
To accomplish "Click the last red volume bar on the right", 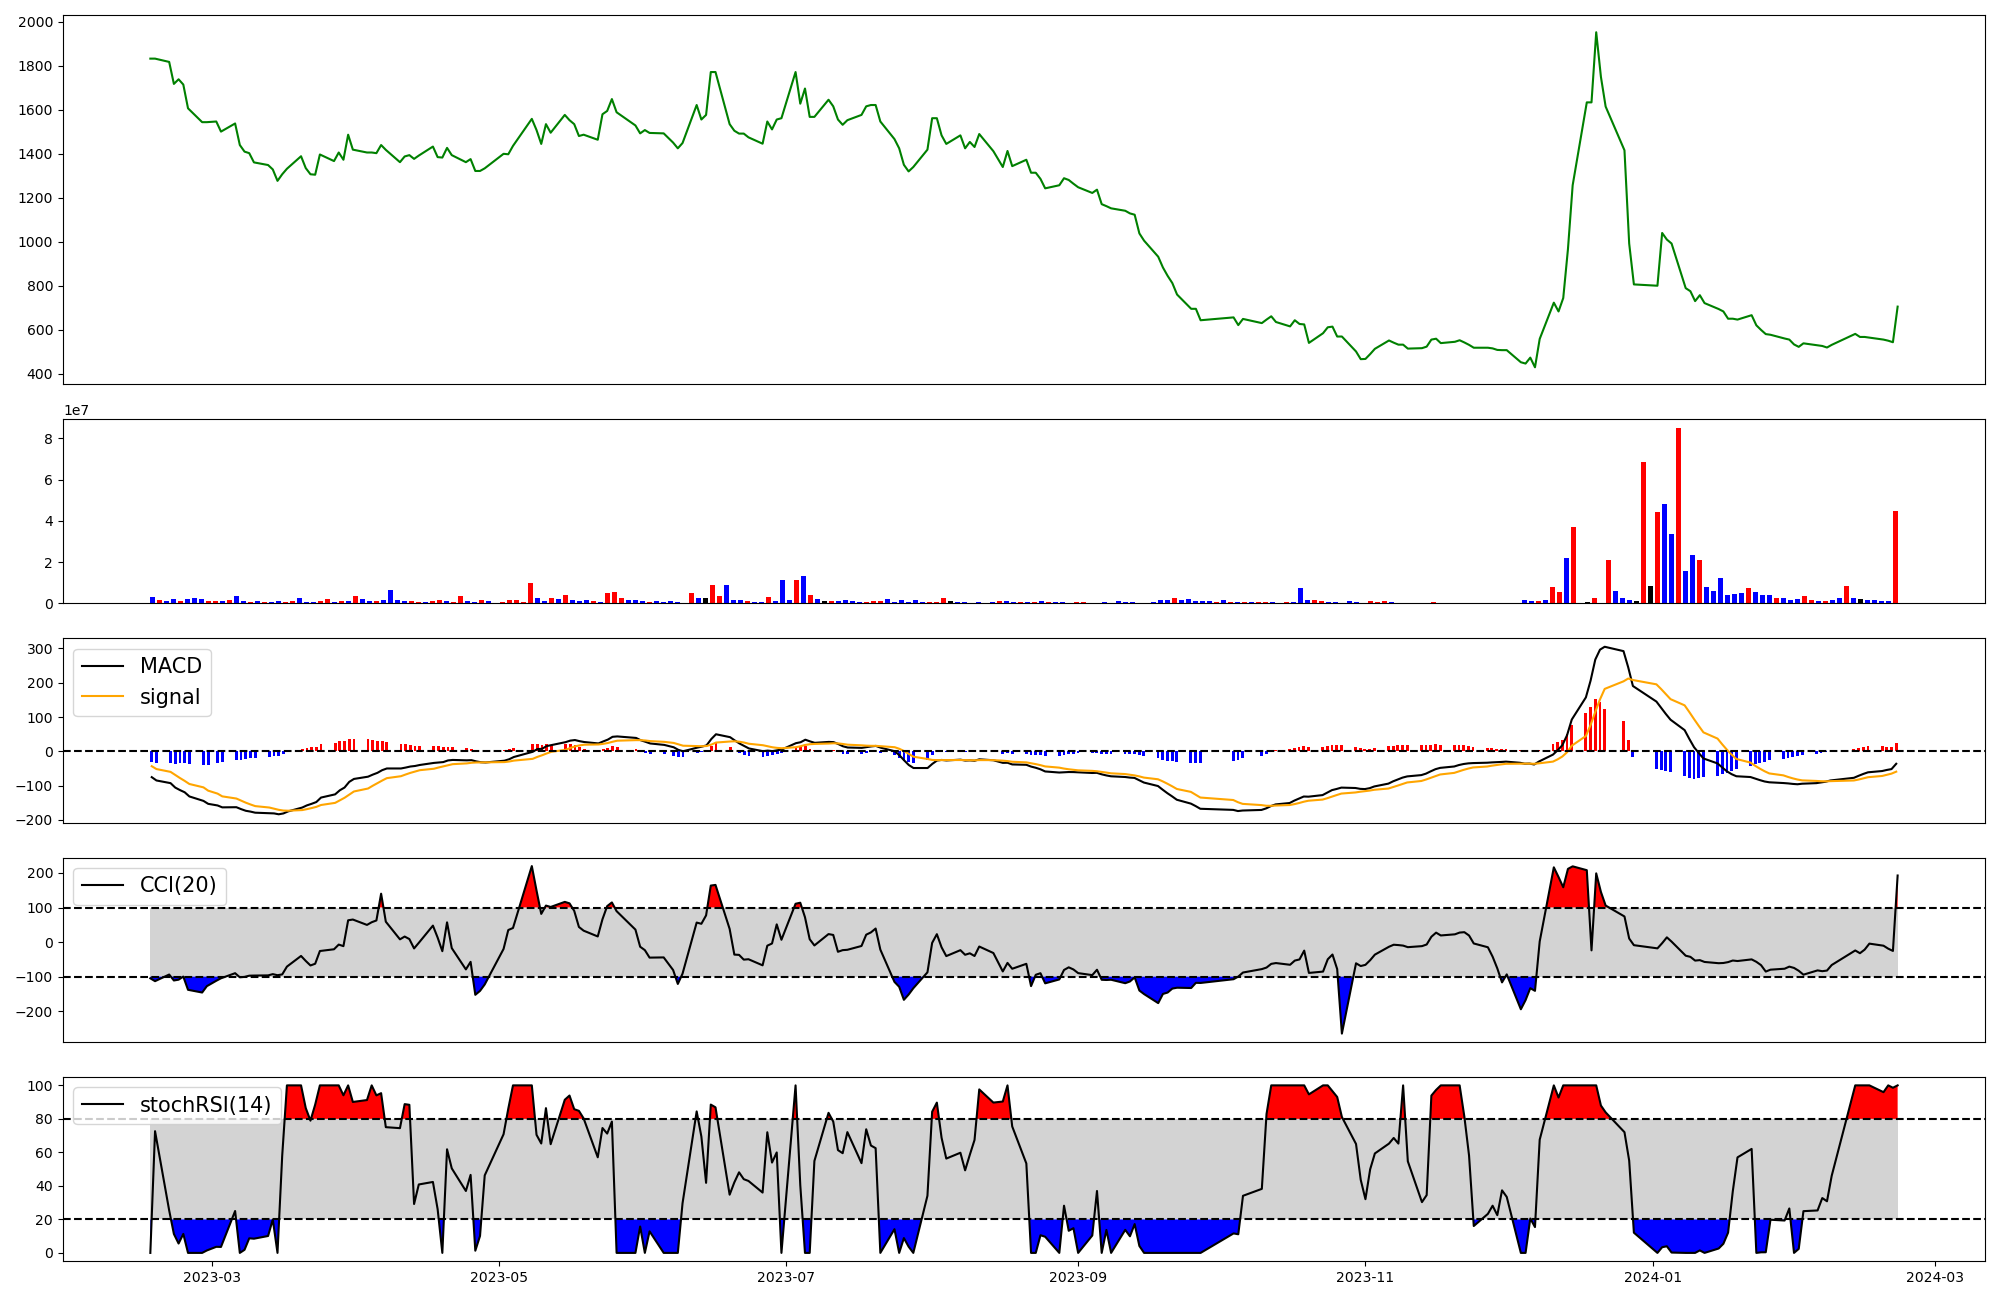I will 1895,557.
